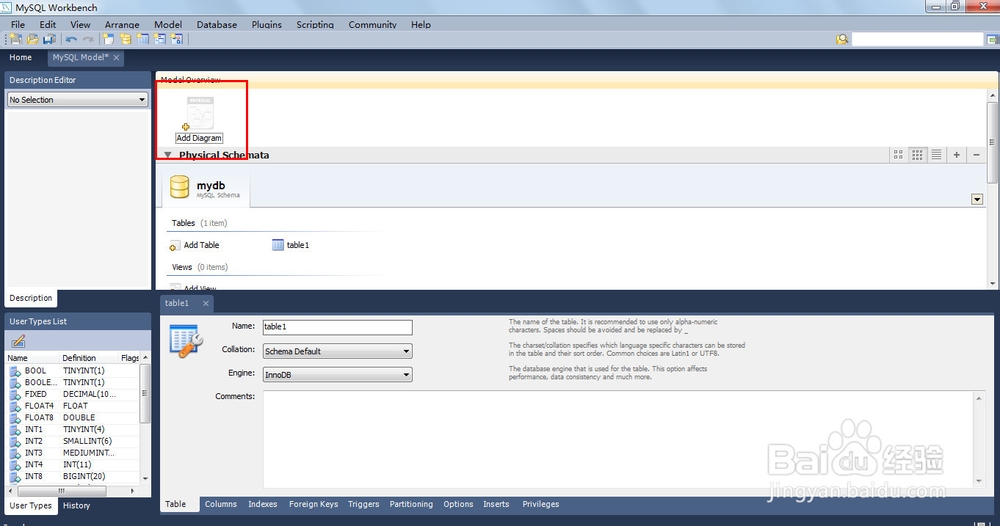The width and height of the screenshot is (1000, 526).
Task: Switch to the History tab
Action: point(77,506)
